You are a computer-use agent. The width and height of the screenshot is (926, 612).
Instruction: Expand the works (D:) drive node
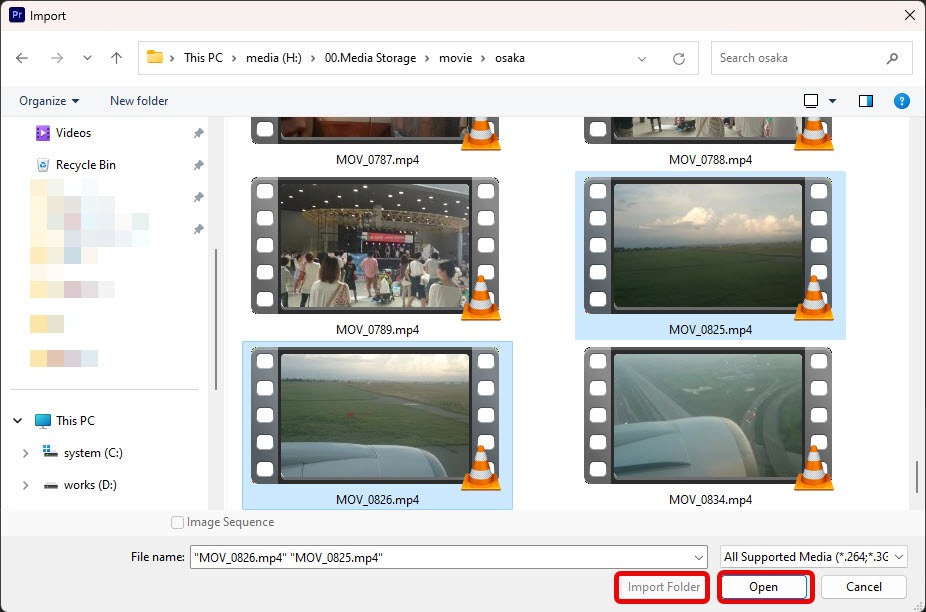pyautogui.click(x=25, y=485)
